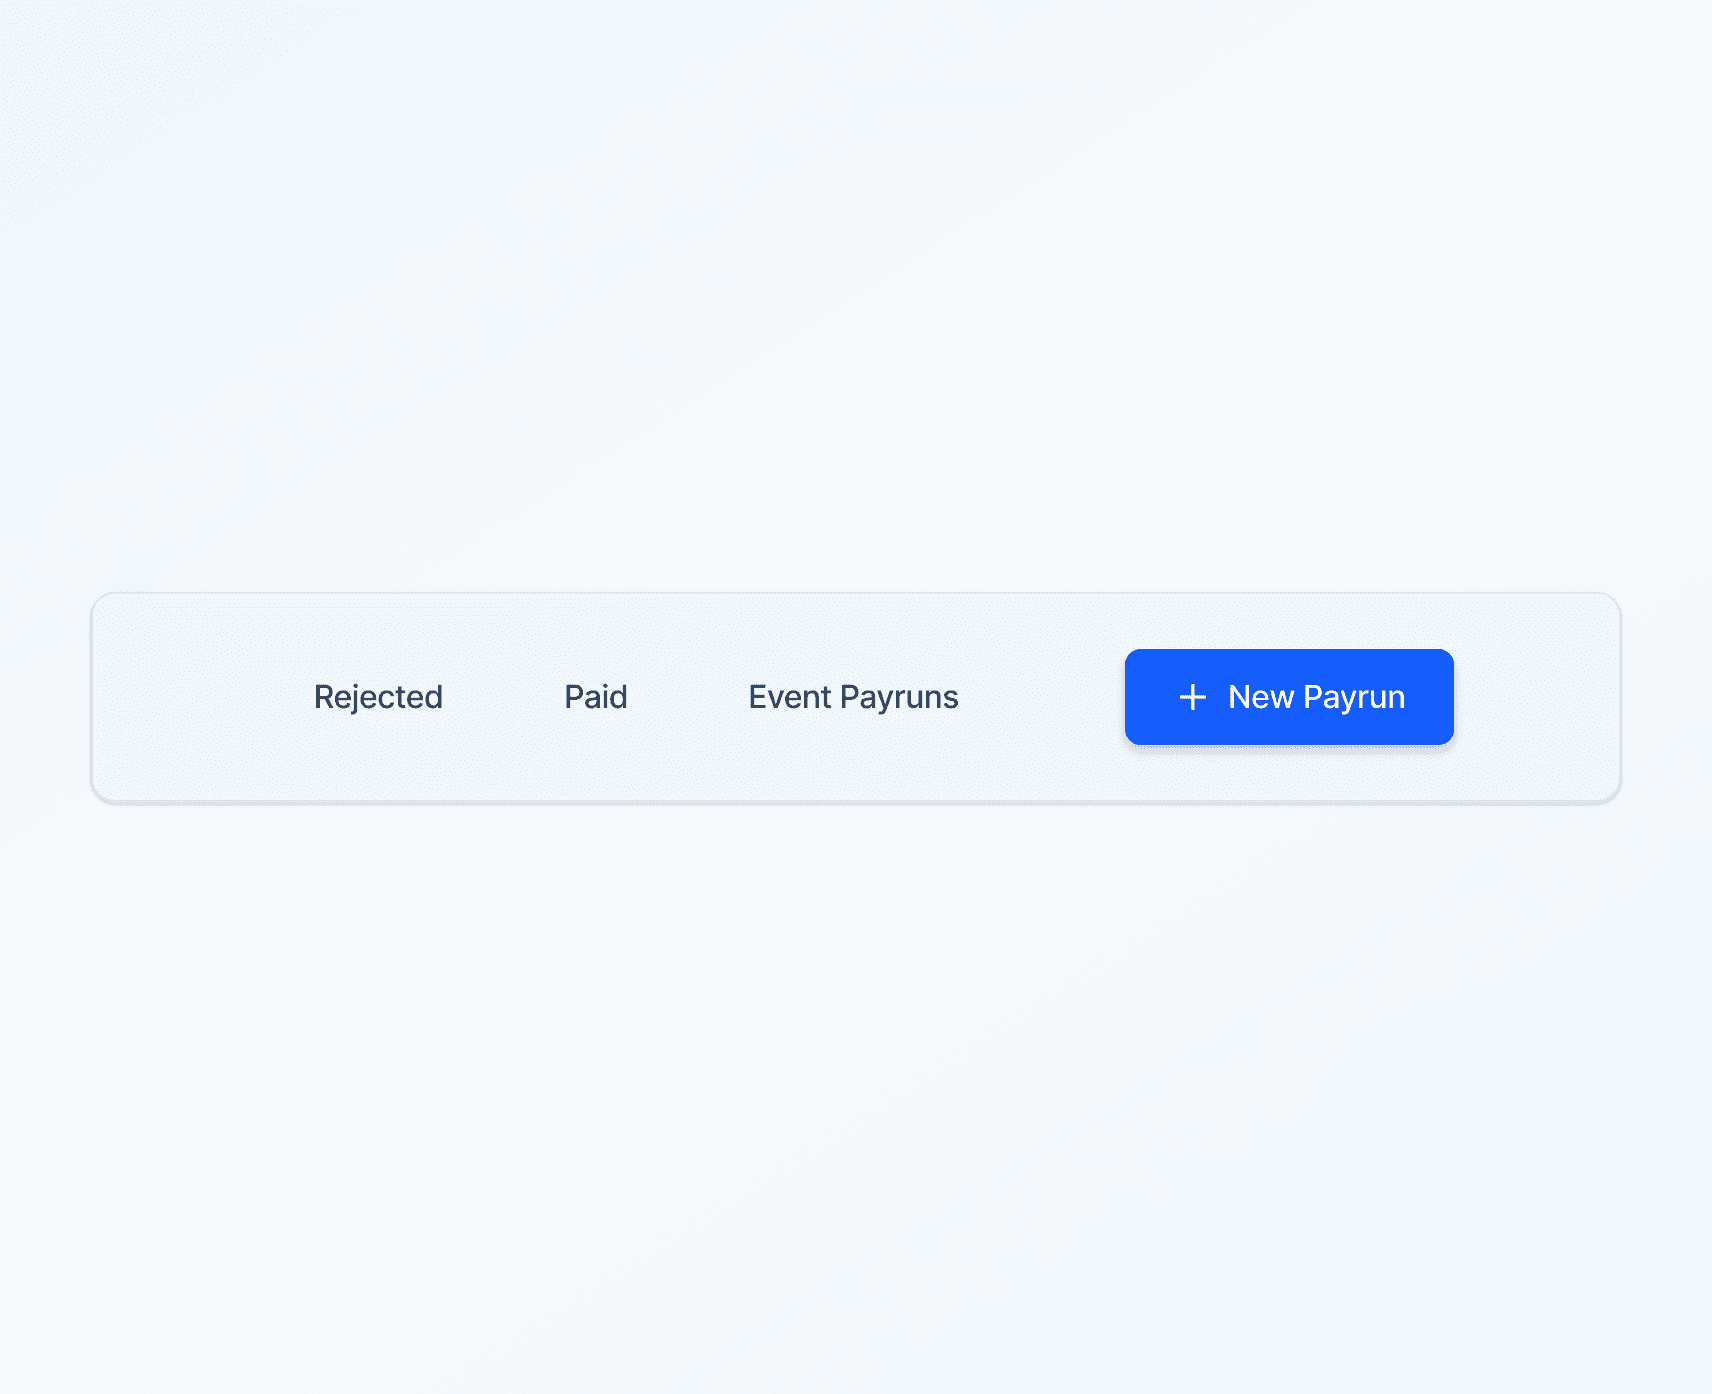The width and height of the screenshot is (1712, 1394).
Task: View paid payruns
Action: tap(596, 697)
